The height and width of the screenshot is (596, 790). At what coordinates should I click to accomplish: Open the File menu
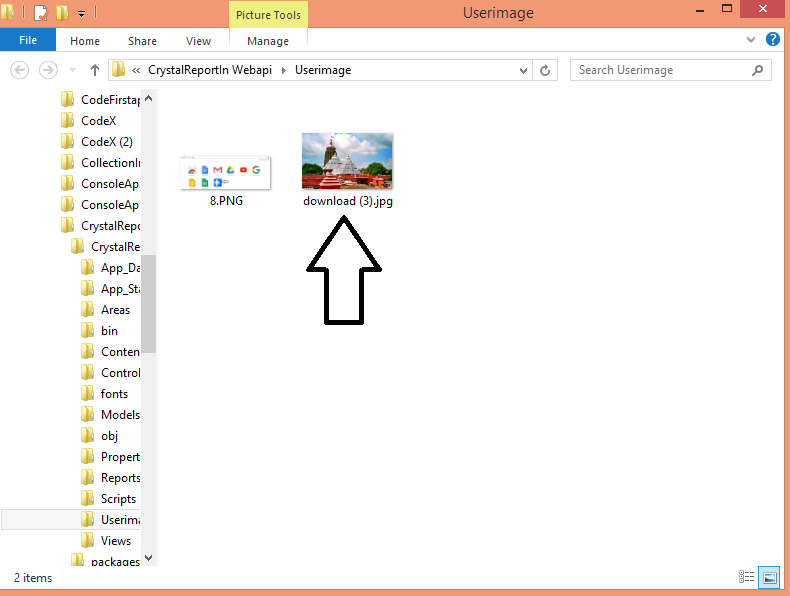(x=28, y=40)
